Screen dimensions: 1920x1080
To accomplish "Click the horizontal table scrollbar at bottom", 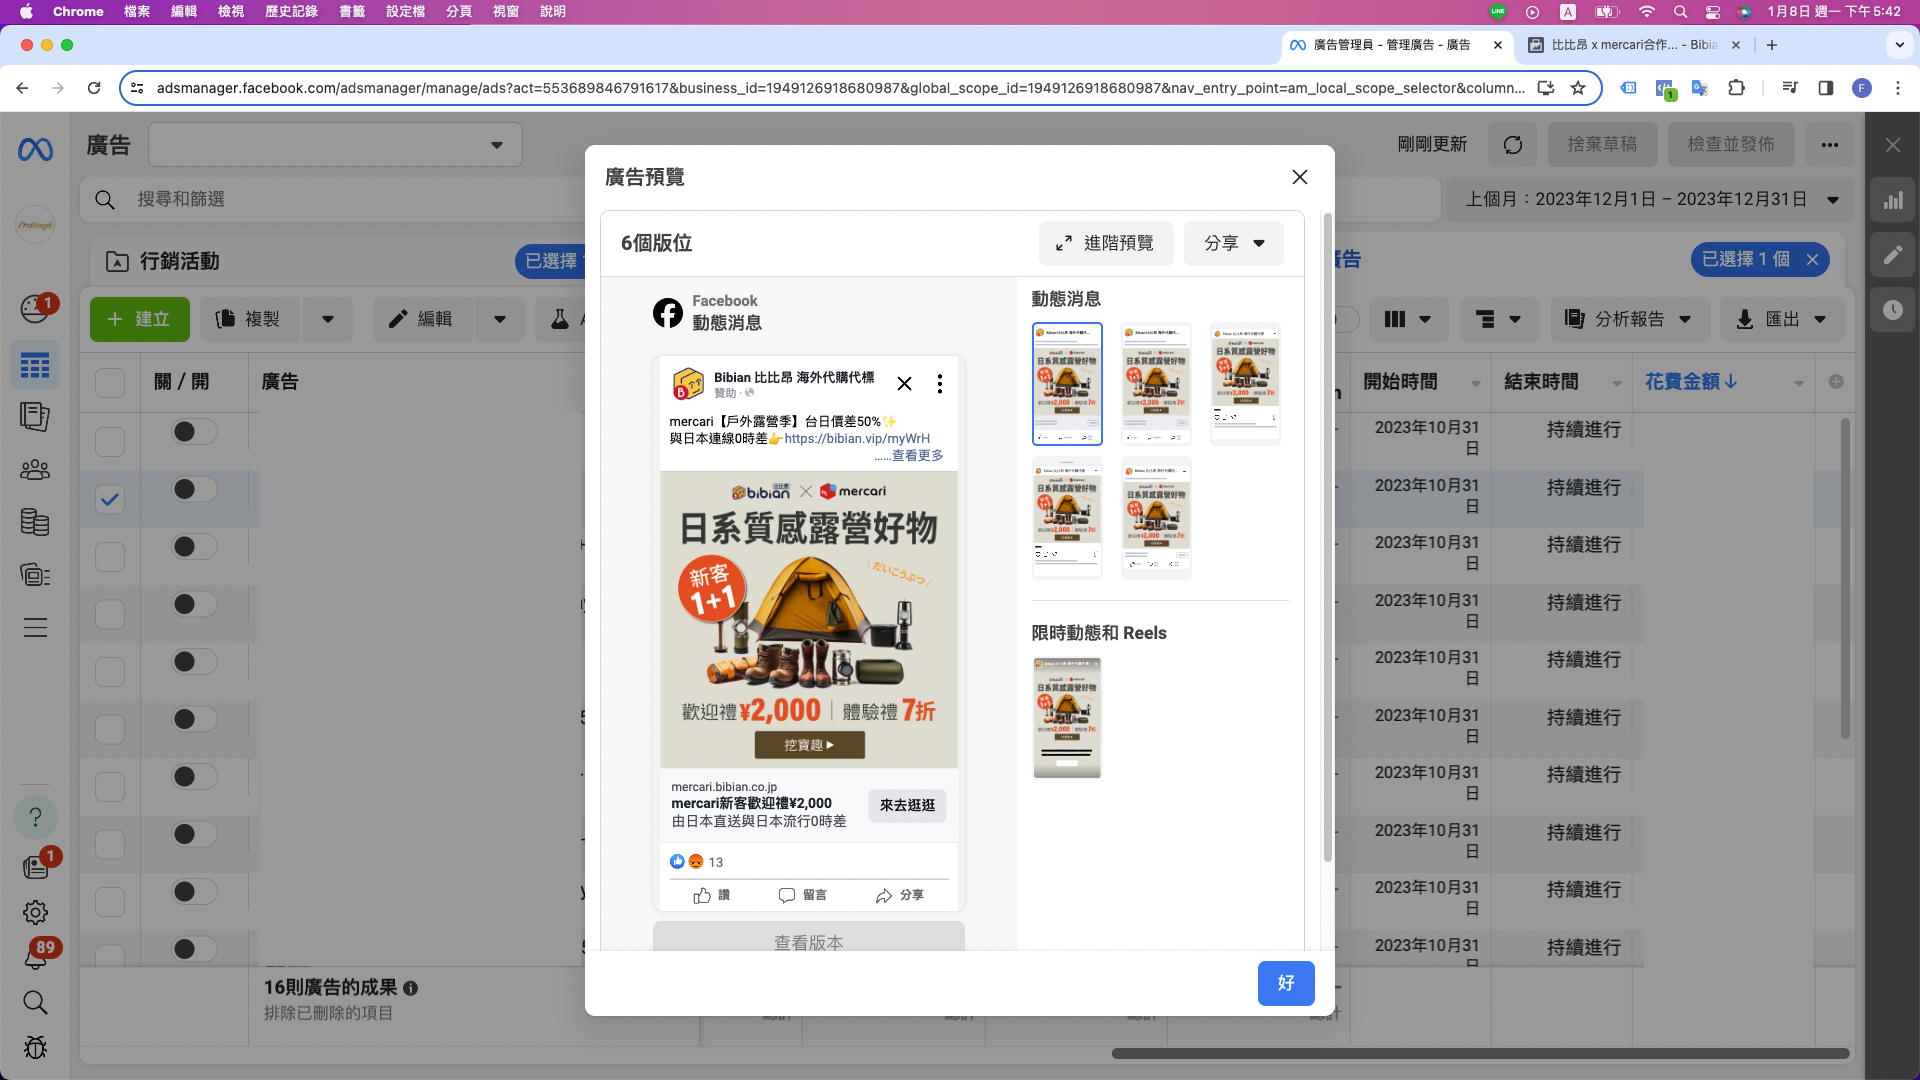I will coord(1480,1053).
